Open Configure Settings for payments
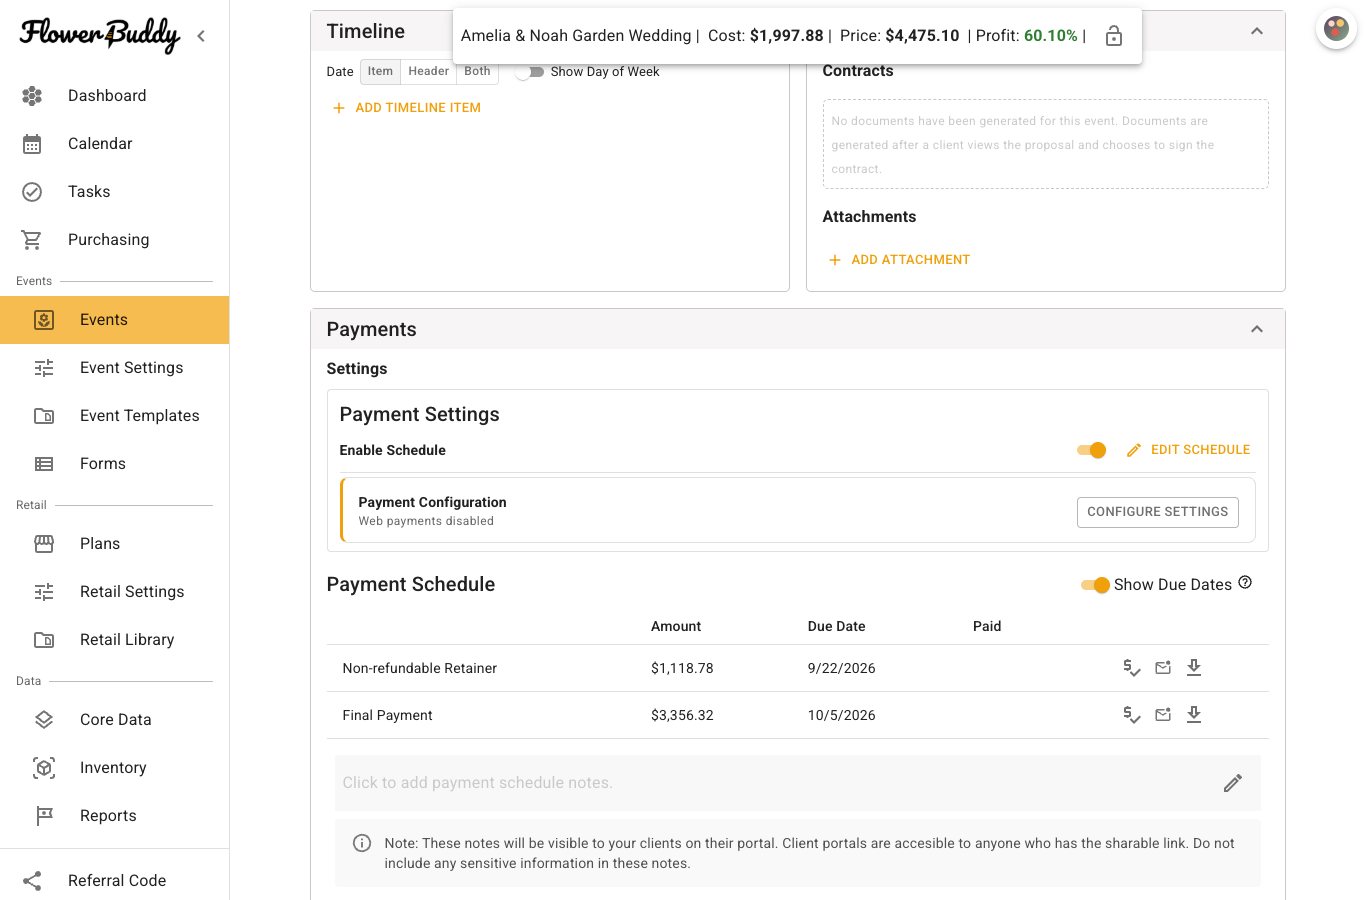The image size is (1365, 900). pos(1158,512)
